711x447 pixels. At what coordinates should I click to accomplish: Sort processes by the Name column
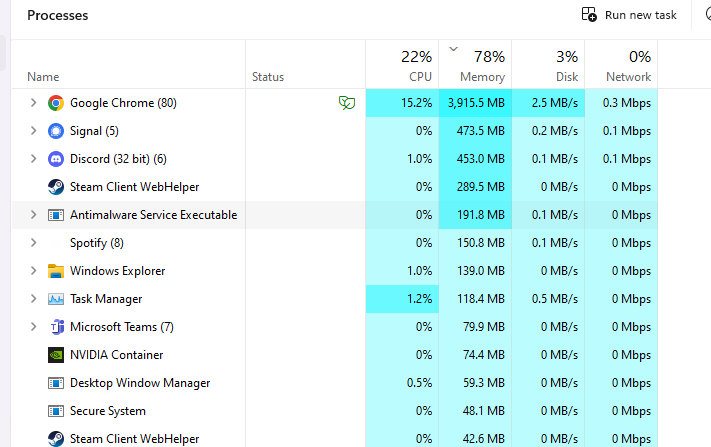tap(128, 64)
